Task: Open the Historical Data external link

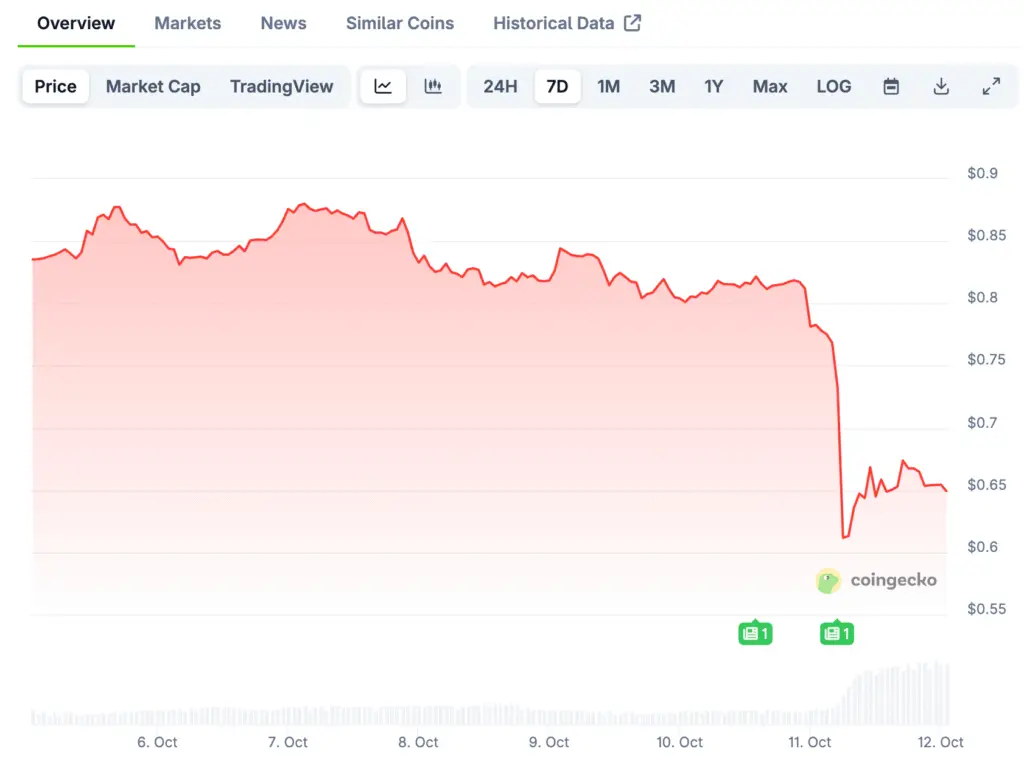Action: pyautogui.click(x=566, y=23)
